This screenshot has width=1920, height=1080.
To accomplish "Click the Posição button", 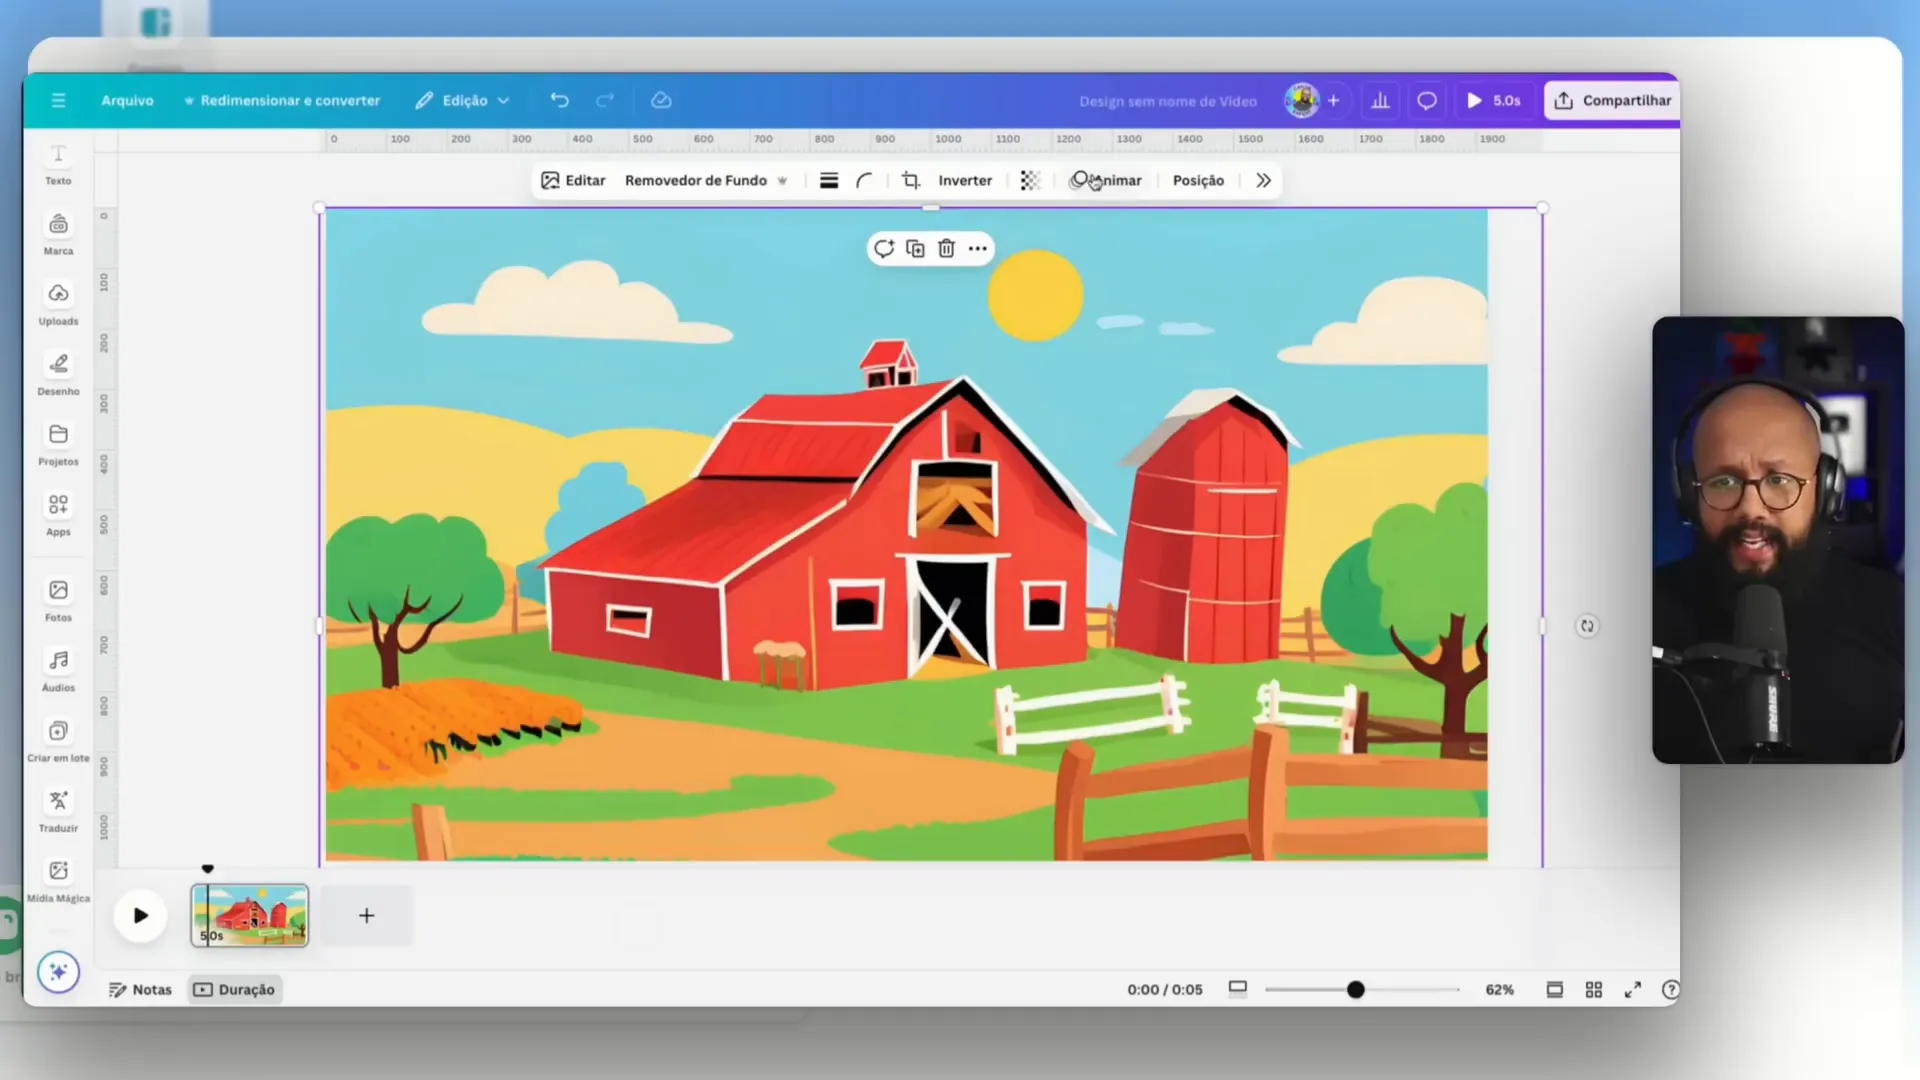I will pos(1198,180).
